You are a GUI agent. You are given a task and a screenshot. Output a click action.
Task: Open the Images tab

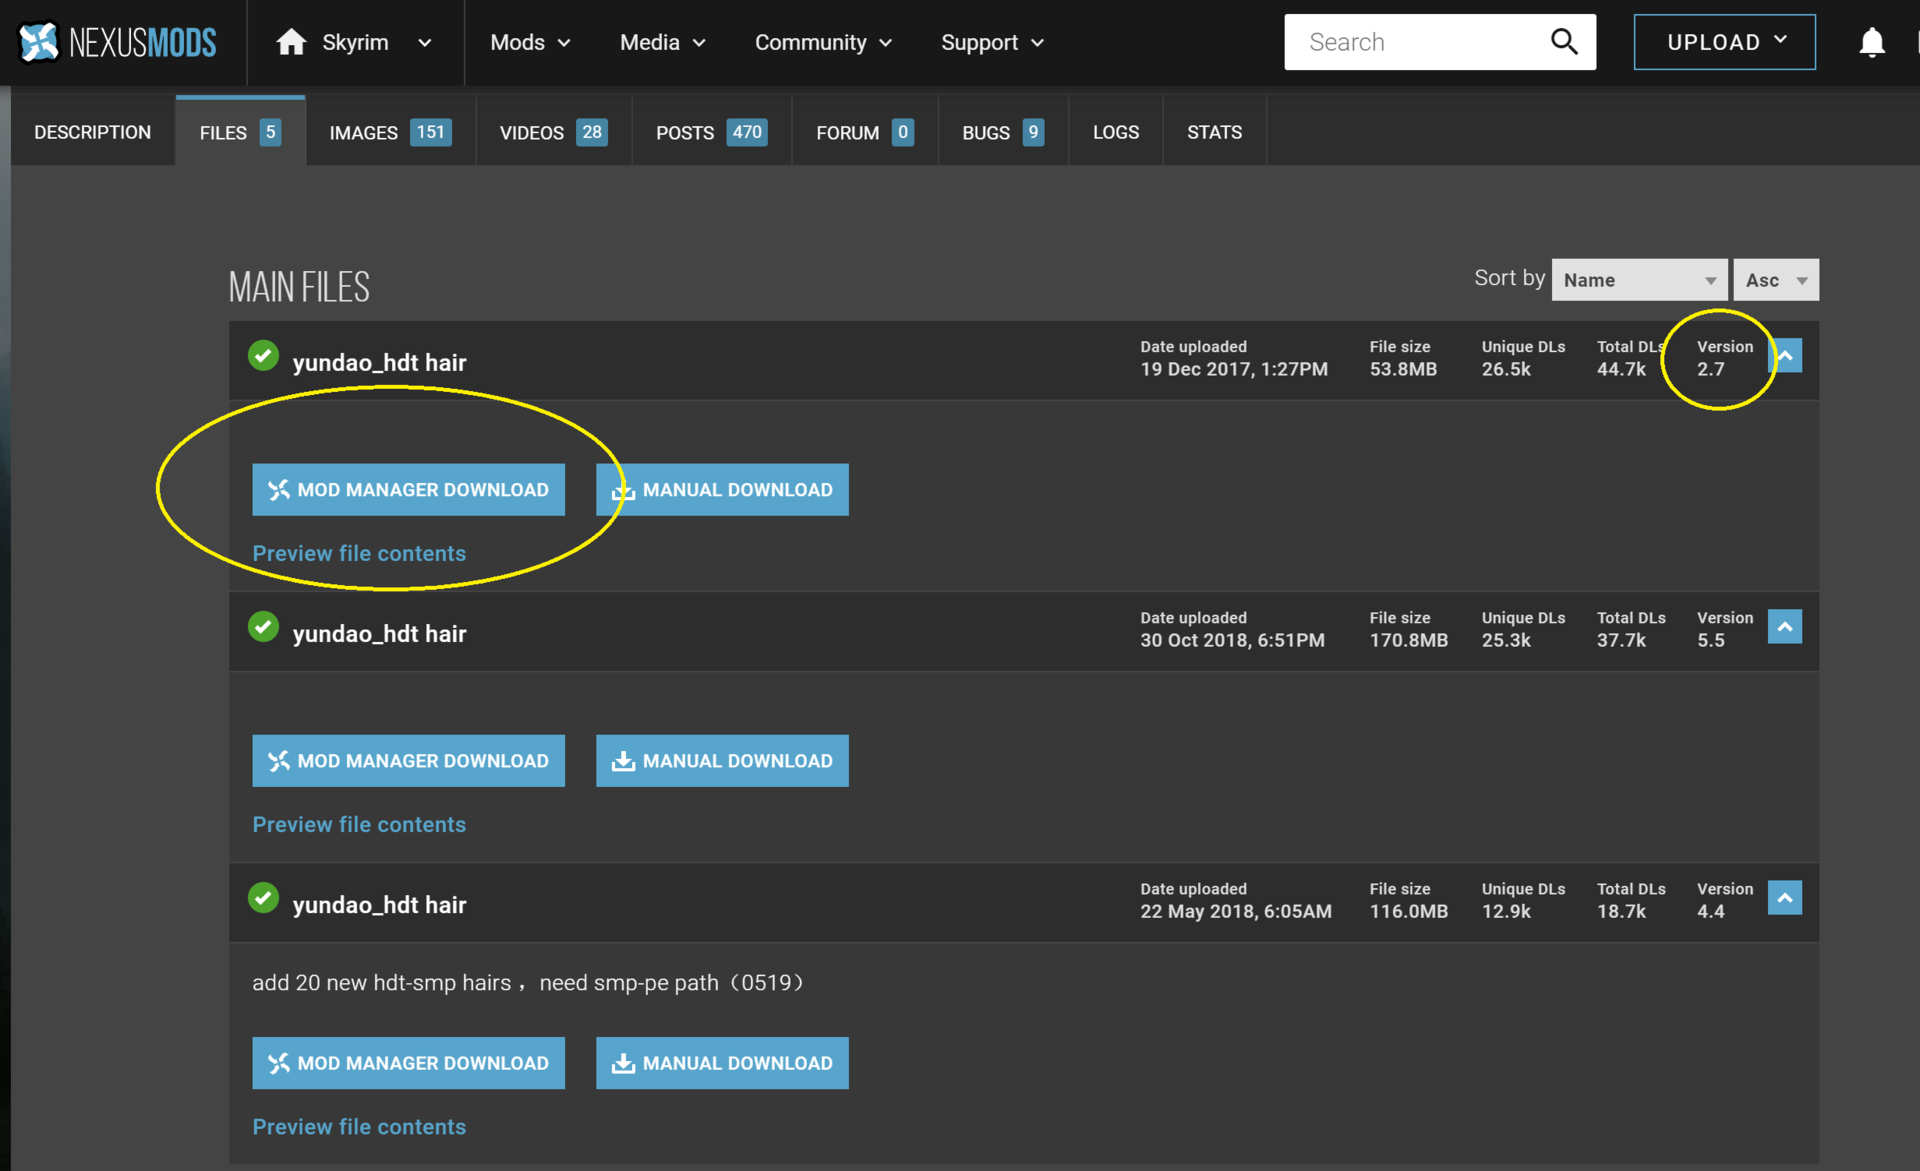click(390, 132)
